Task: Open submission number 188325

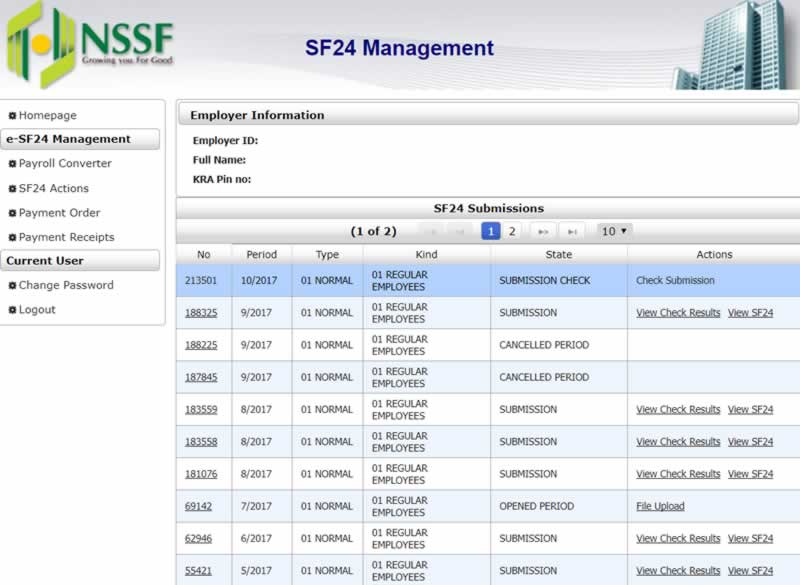Action: 201,313
